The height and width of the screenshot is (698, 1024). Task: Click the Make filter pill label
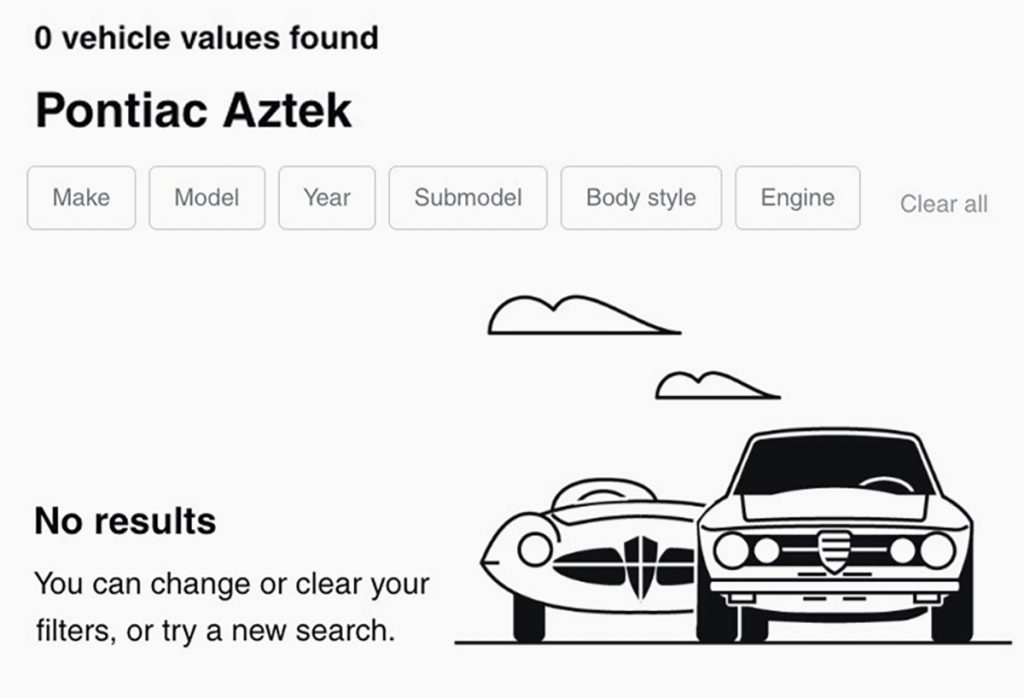coord(80,198)
